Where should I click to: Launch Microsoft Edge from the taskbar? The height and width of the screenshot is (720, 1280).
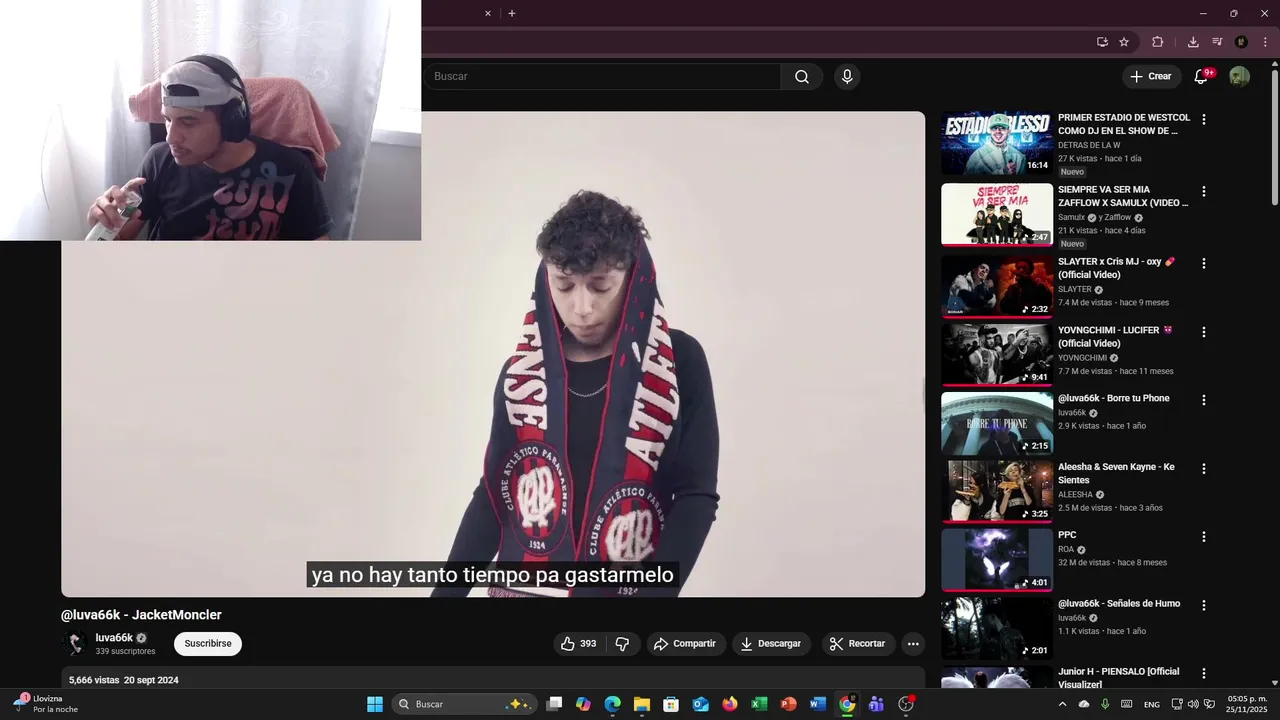(x=612, y=704)
